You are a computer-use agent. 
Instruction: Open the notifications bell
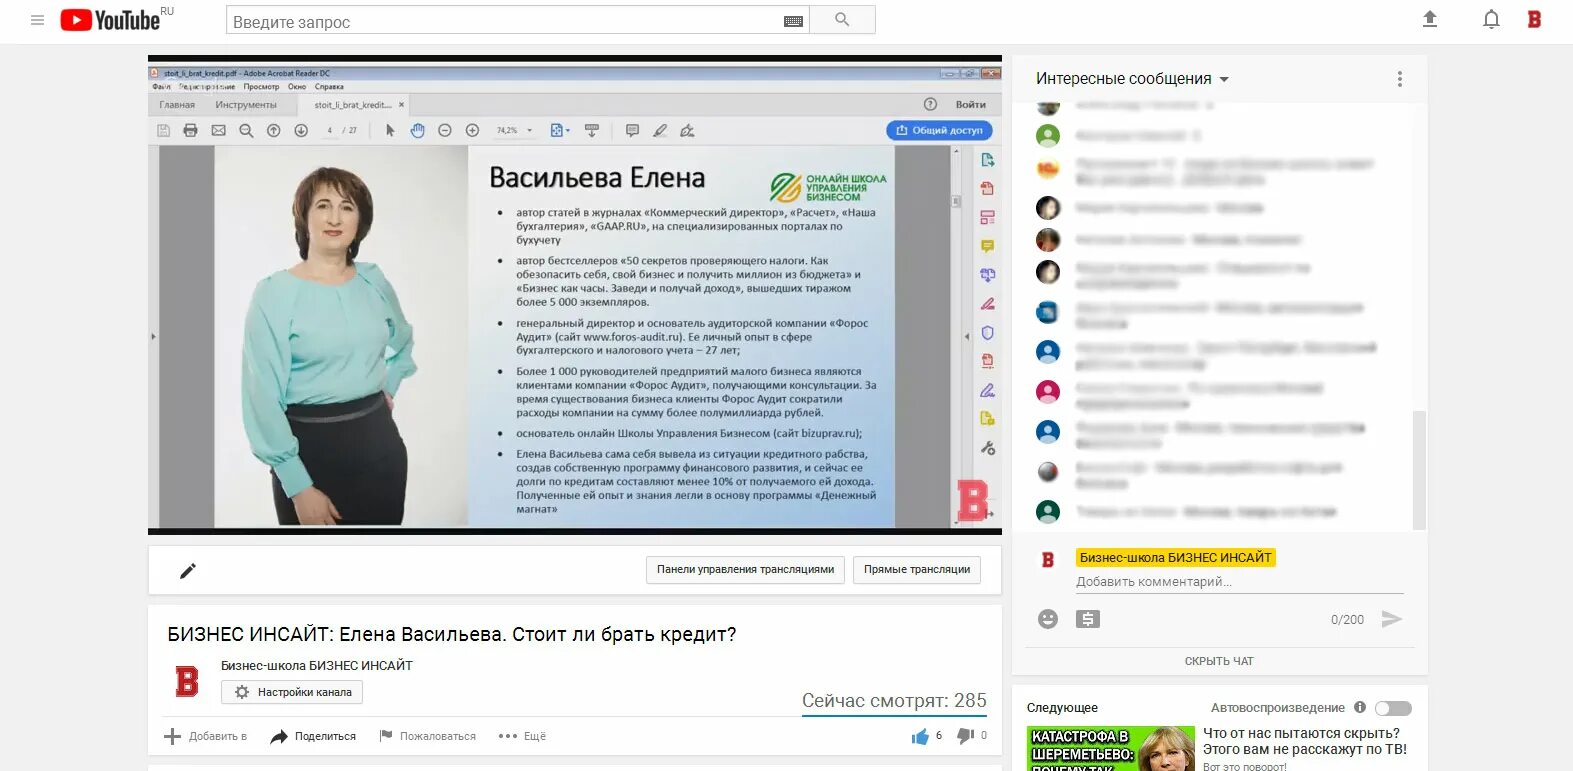(1491, 19)
